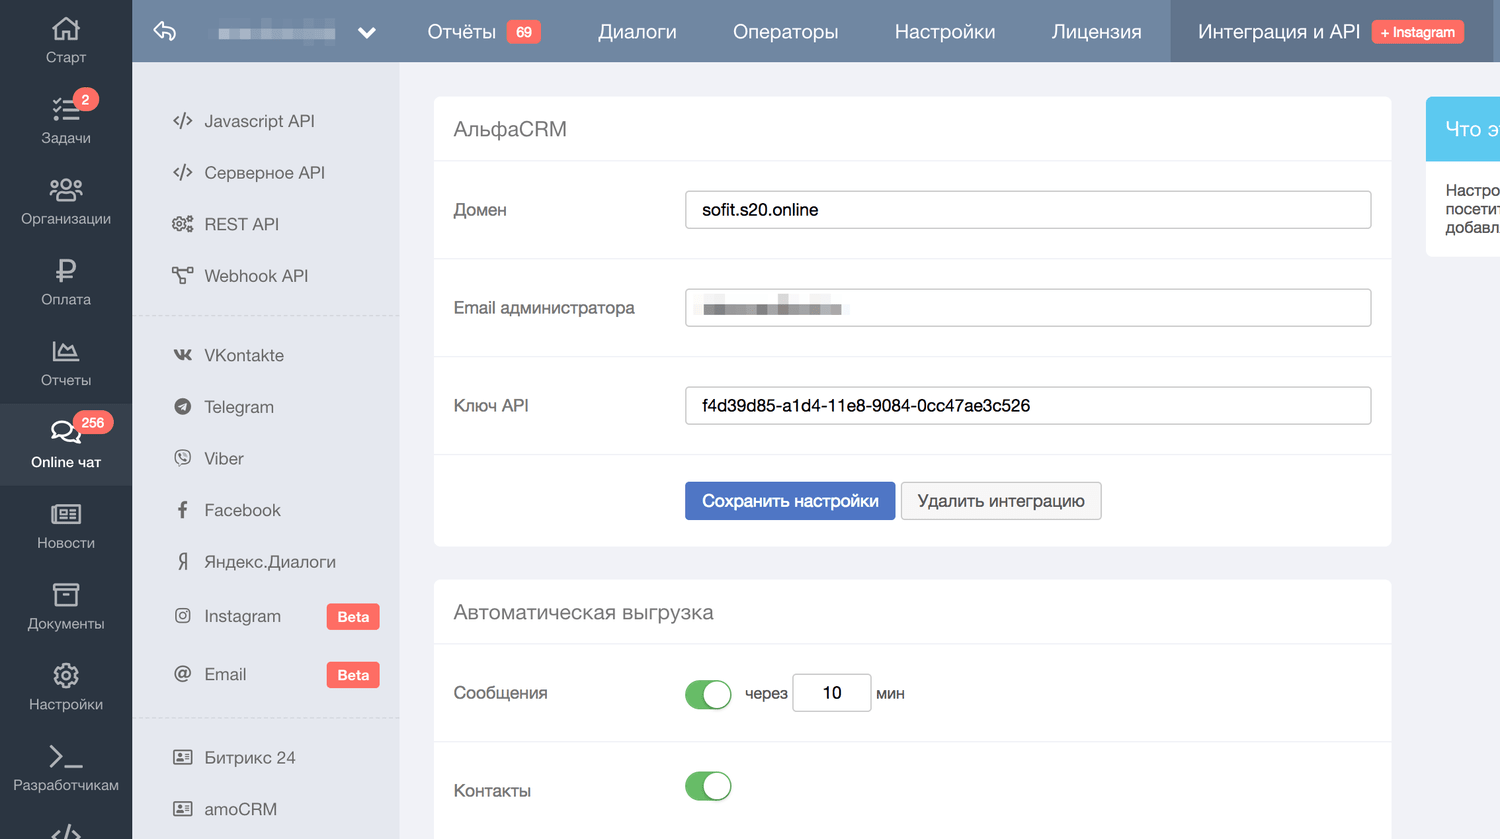Click the REST API gears icon
Image resolution: width=1500 pixels, height=839 pixels.
click(x=182, y=224)
